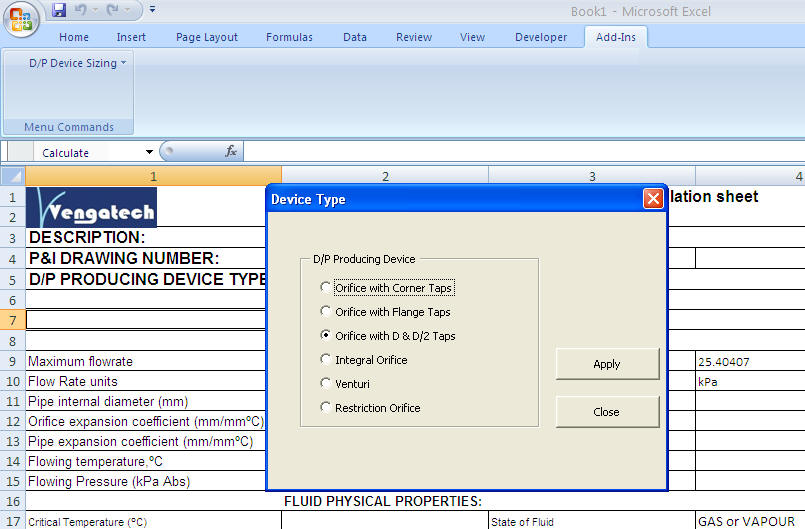Choose the Venturi radio button
Viewport: 805px width, 529px height.
[x=326, y=384]
